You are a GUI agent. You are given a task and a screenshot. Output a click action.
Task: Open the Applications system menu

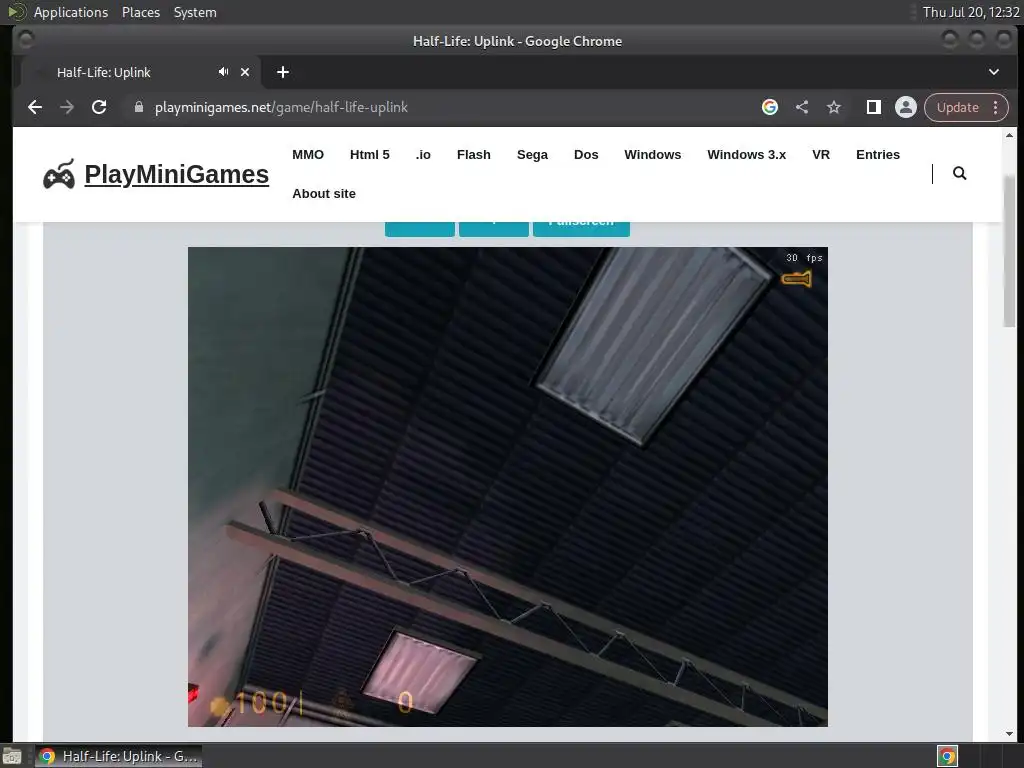(x=71, y=12)
